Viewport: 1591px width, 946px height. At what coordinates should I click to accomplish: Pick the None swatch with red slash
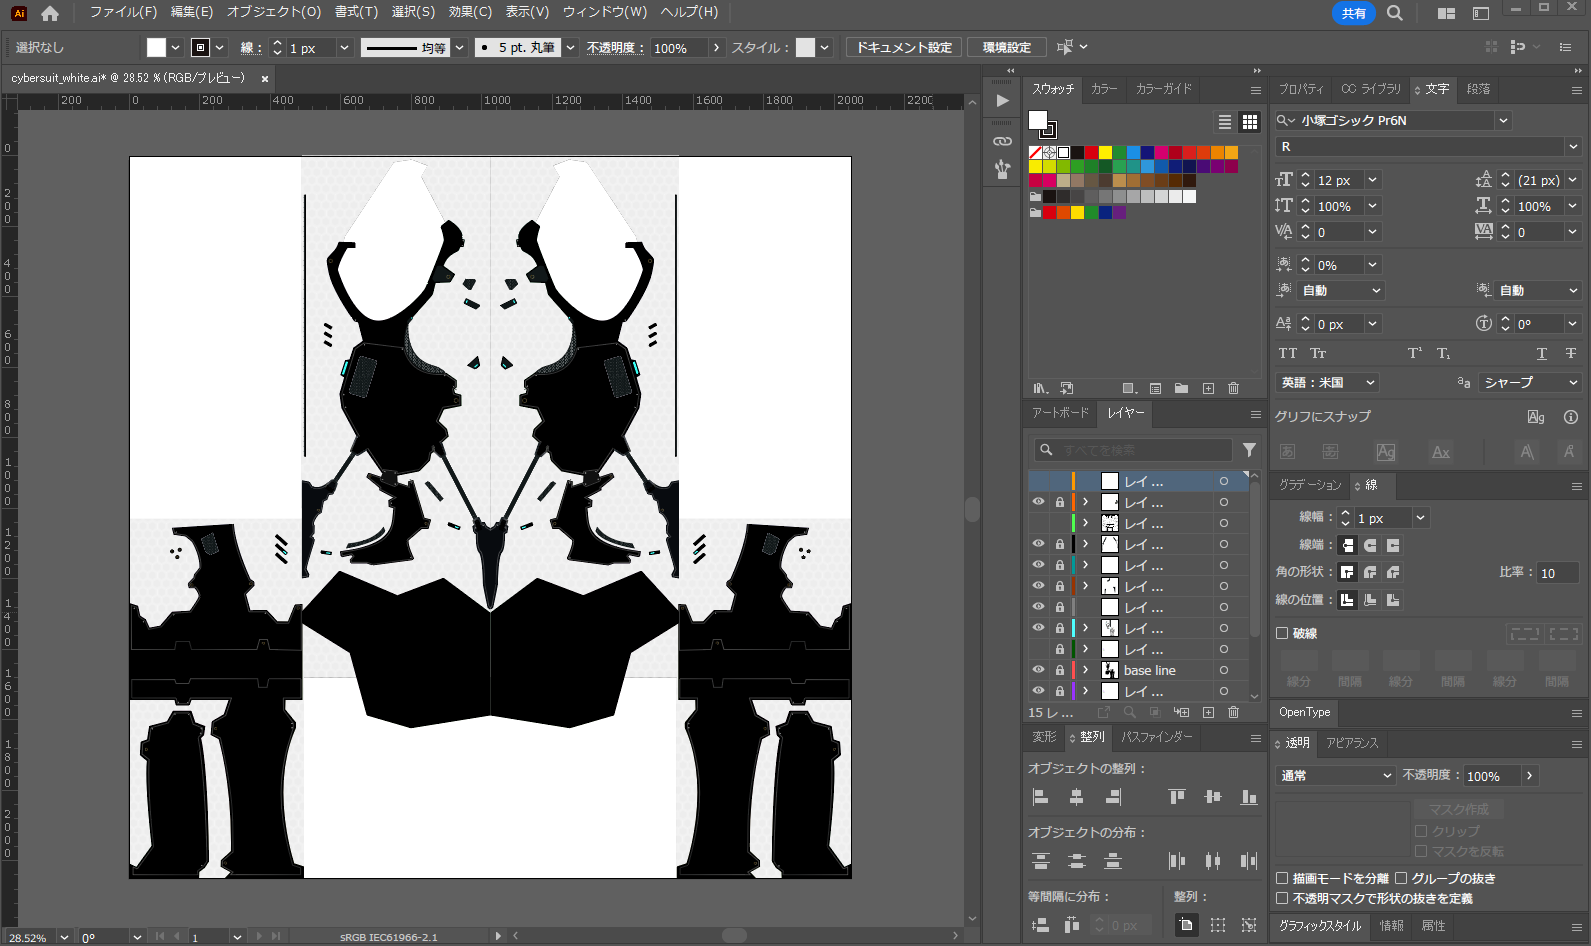click(x=1035, y=153)
